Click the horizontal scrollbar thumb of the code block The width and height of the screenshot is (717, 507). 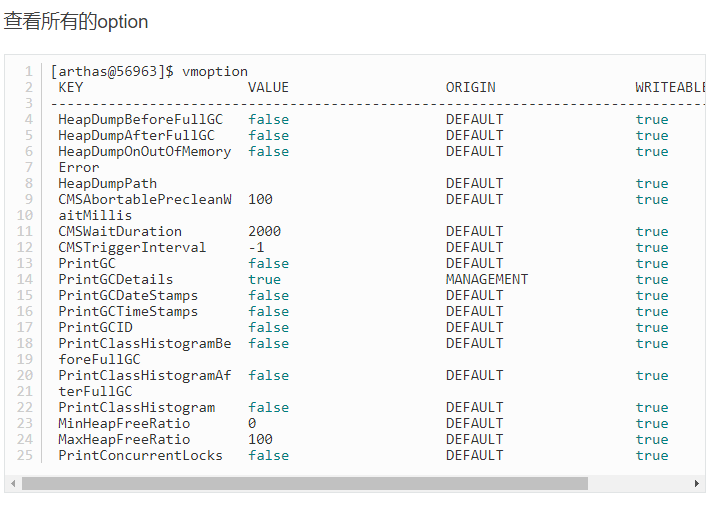pos(305,483)
